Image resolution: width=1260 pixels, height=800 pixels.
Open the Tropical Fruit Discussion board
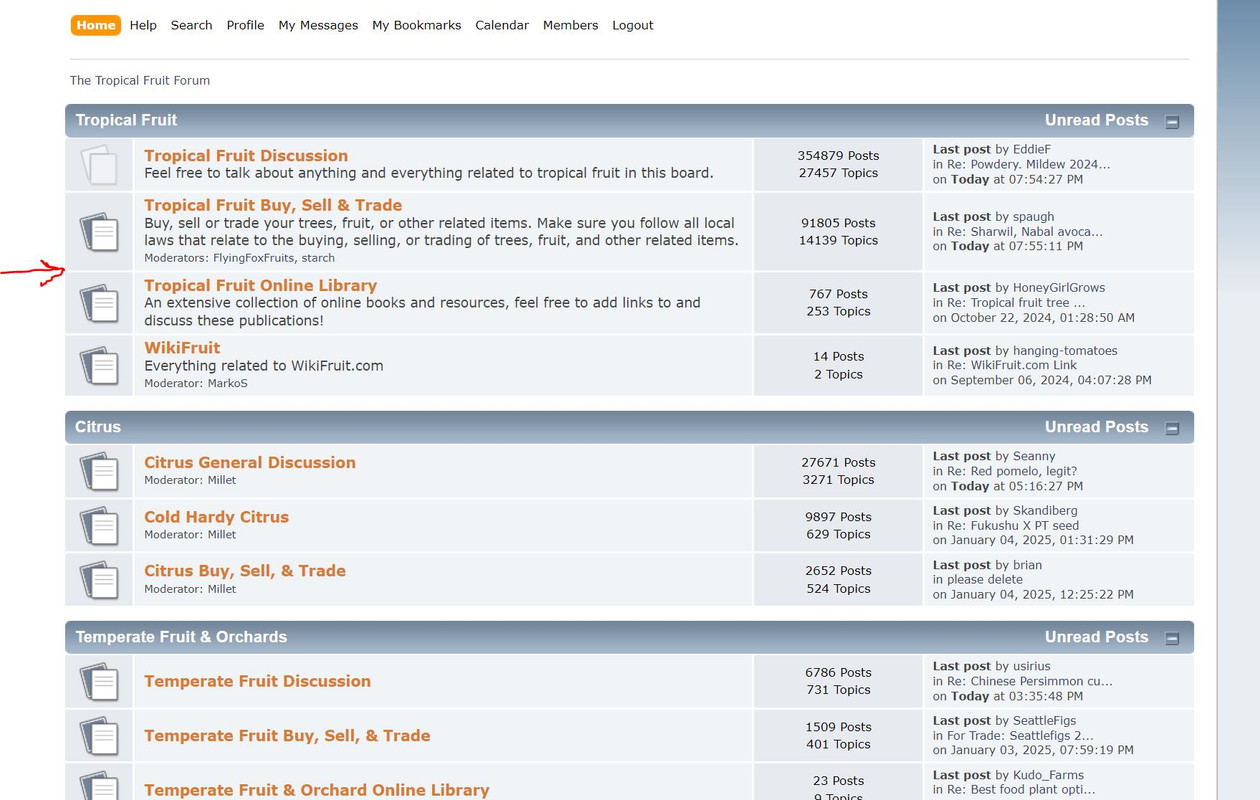[246, 155]
